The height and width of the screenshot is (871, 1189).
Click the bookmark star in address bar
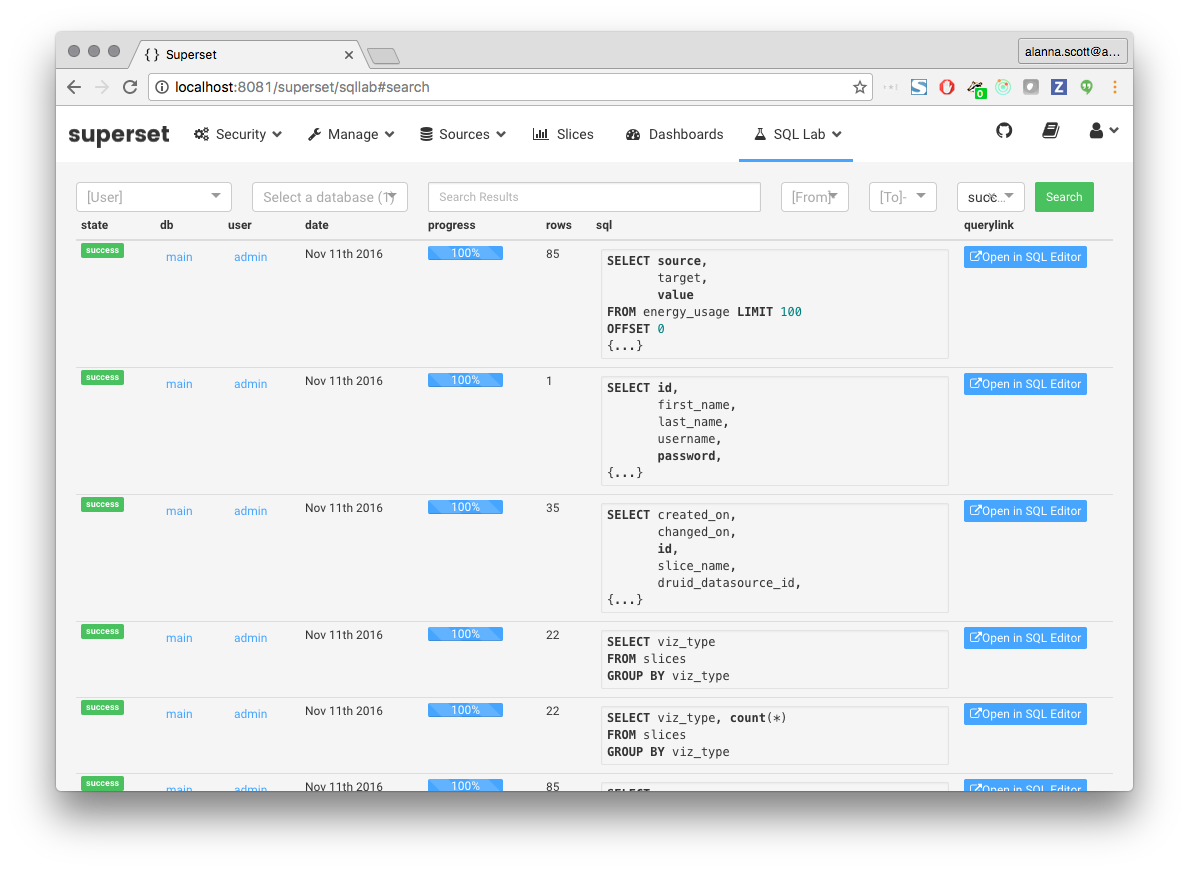pos(859,87)
